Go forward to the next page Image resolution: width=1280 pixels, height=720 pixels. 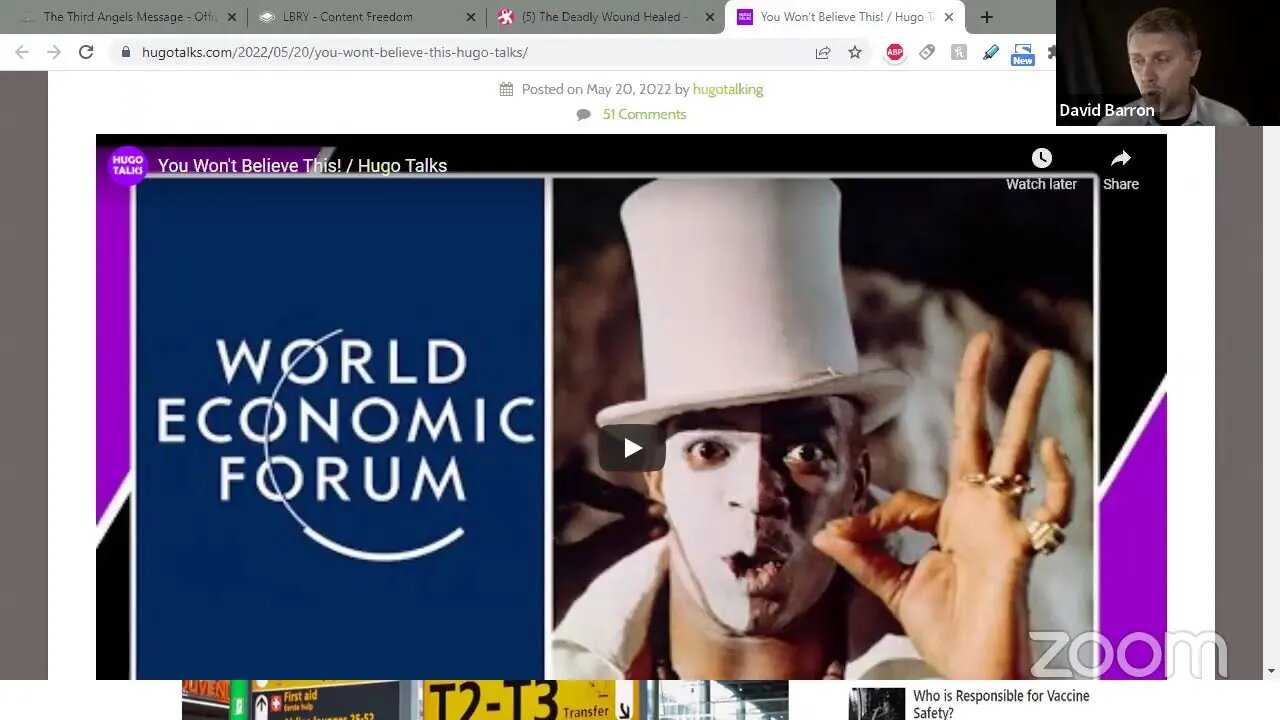click(x=54, y=52)
